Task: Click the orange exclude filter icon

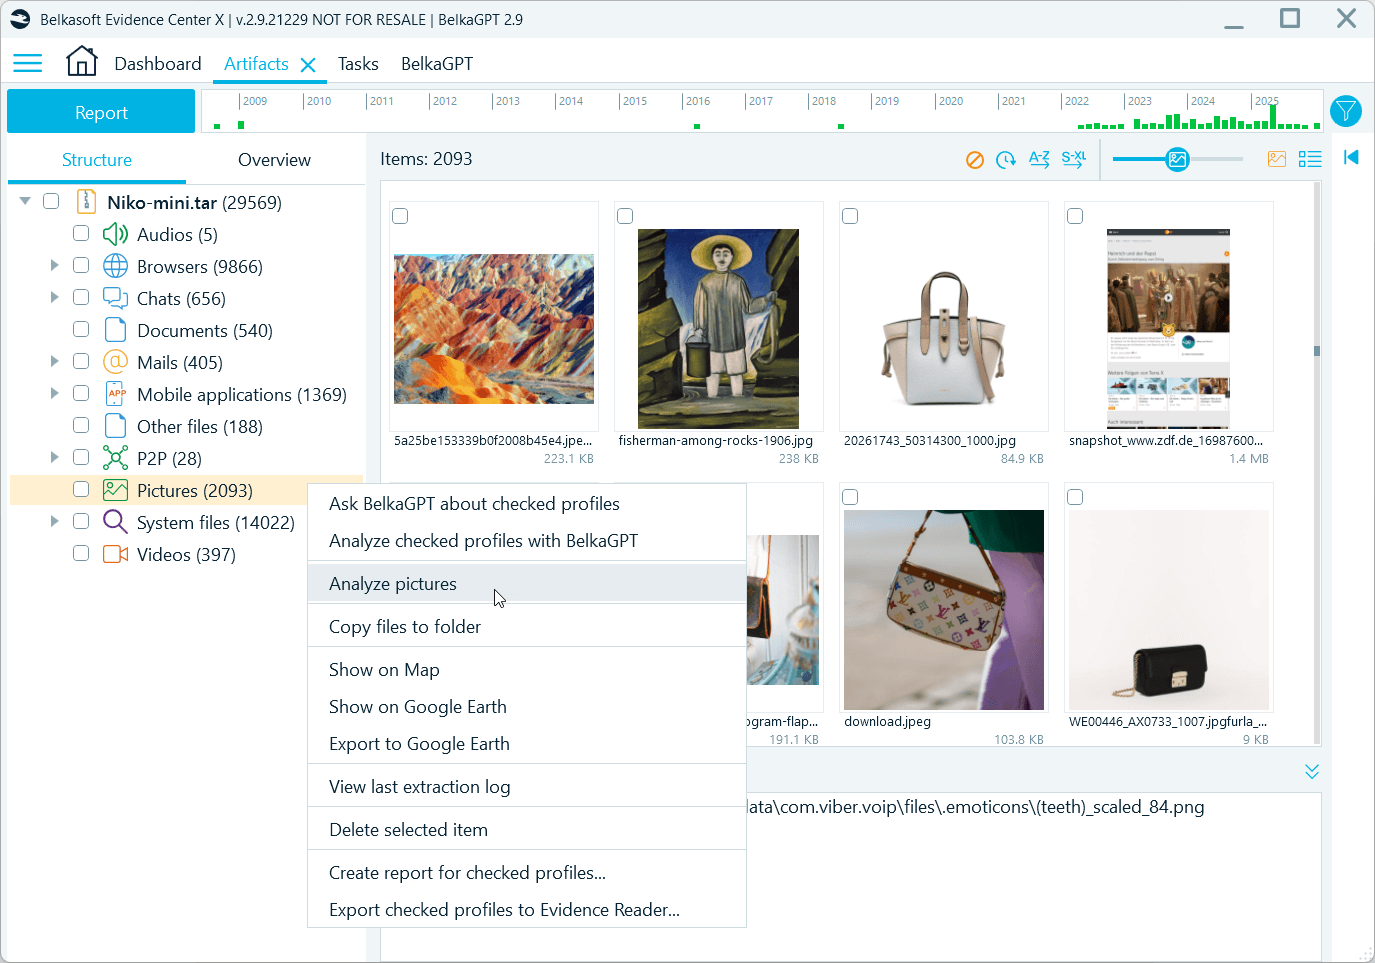Action: pos(974,158)
